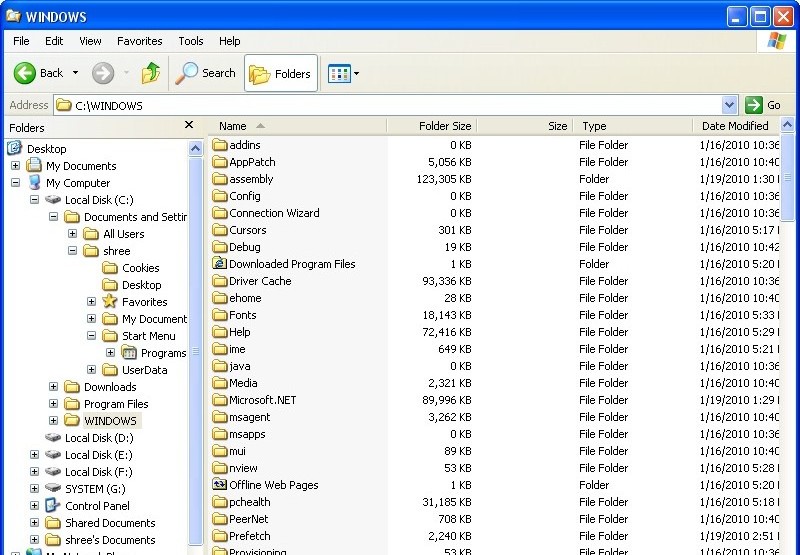Open the Favorites menu
The image size is (800, 555).
click(x=139, y=41)
